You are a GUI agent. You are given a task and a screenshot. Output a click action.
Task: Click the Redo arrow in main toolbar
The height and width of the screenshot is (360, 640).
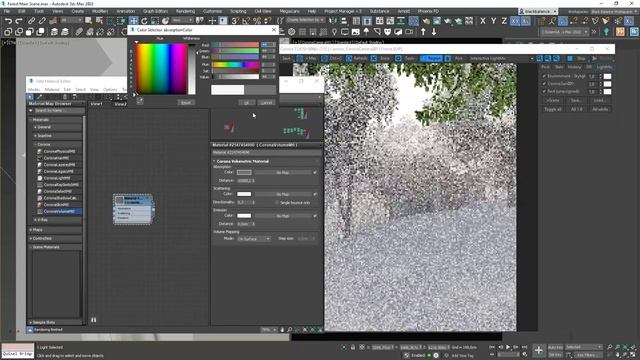coord(19,20)
